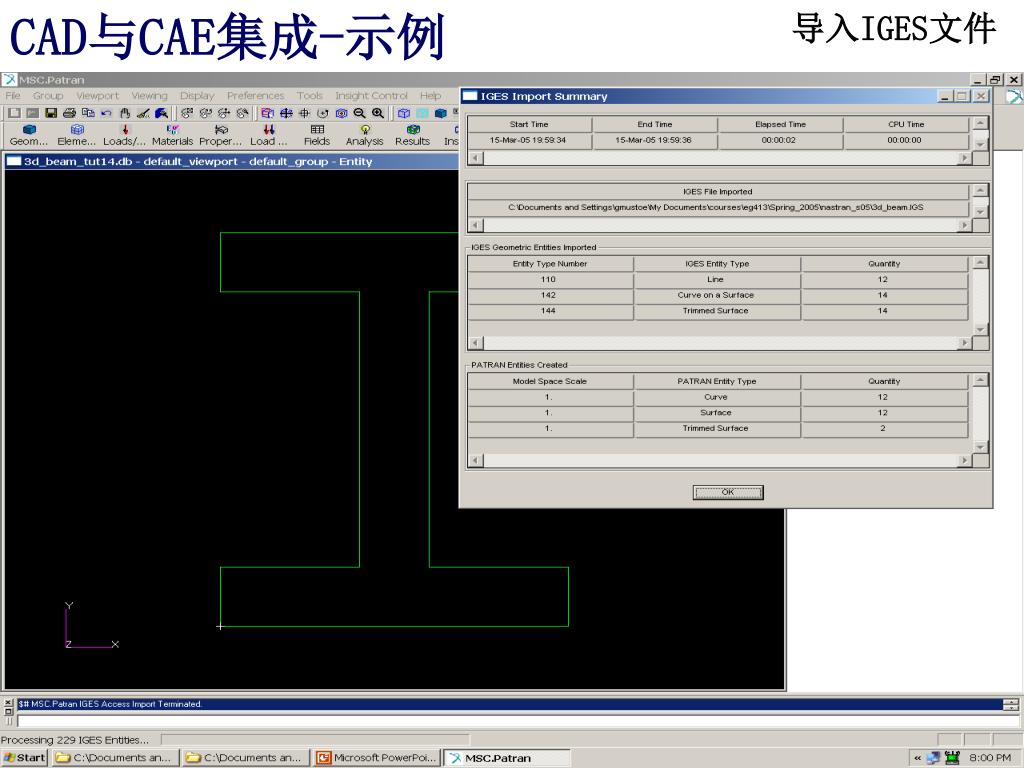
Task: Open the Fields application
Action: click(x=317, y=135)
